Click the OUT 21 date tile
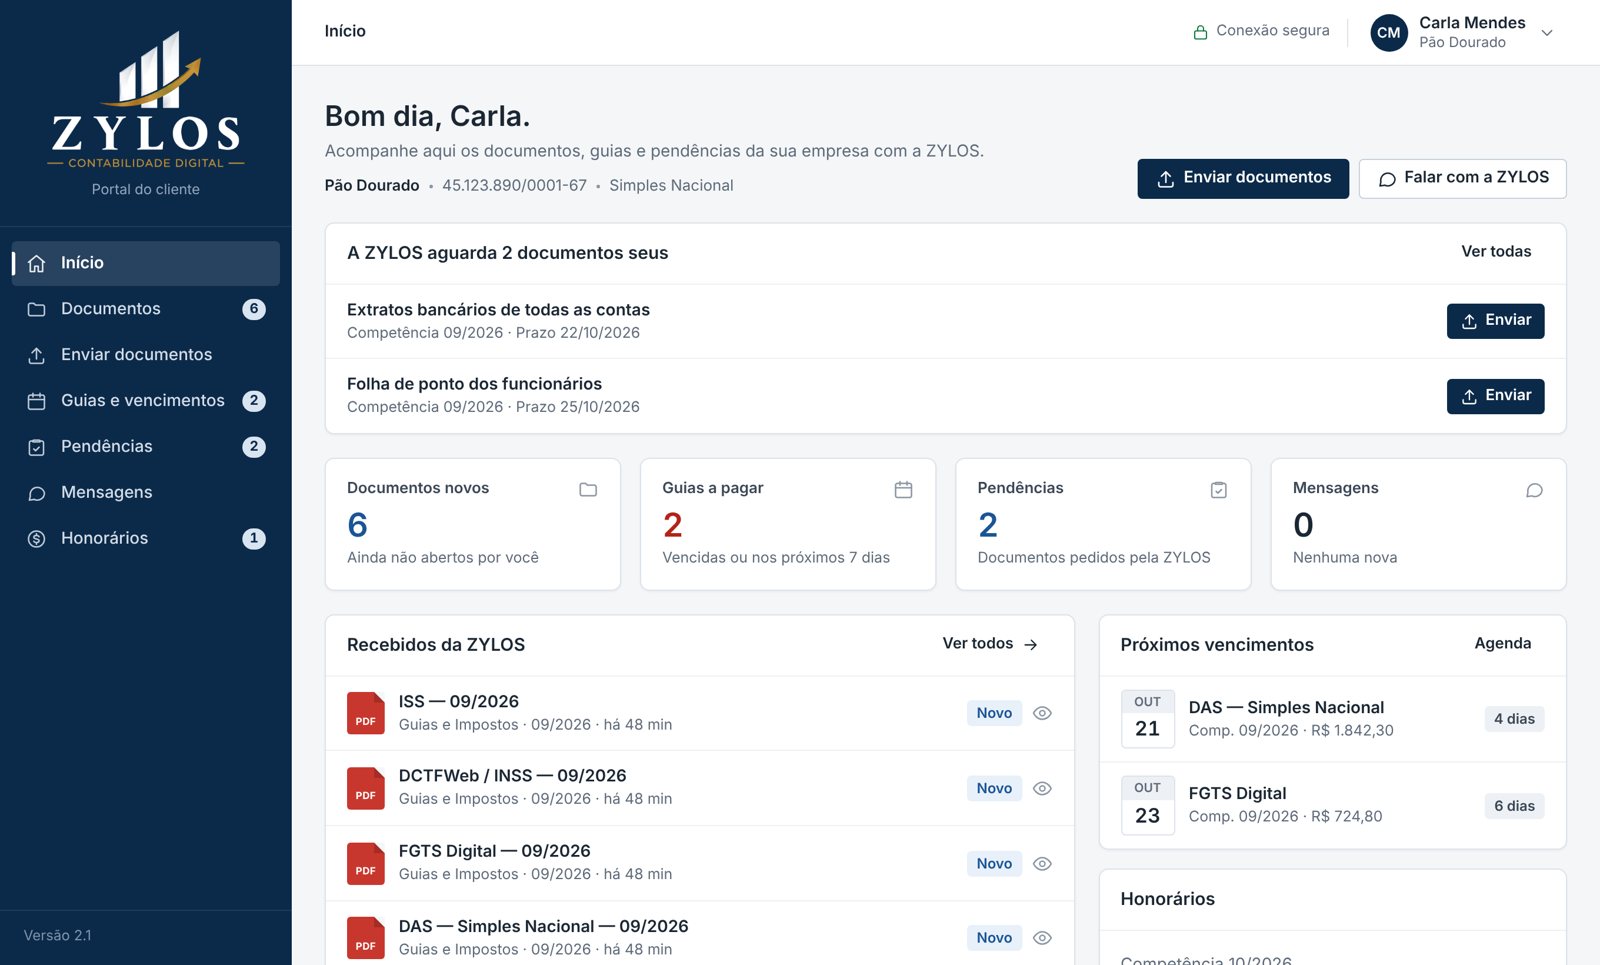 pyautogui.click(x=1148, y=719)
